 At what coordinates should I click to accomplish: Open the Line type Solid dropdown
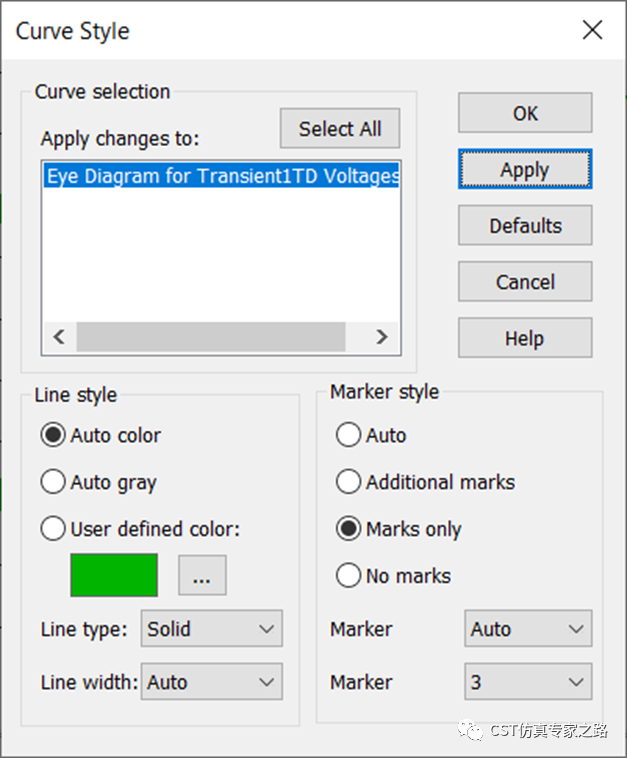click(212, 628)
